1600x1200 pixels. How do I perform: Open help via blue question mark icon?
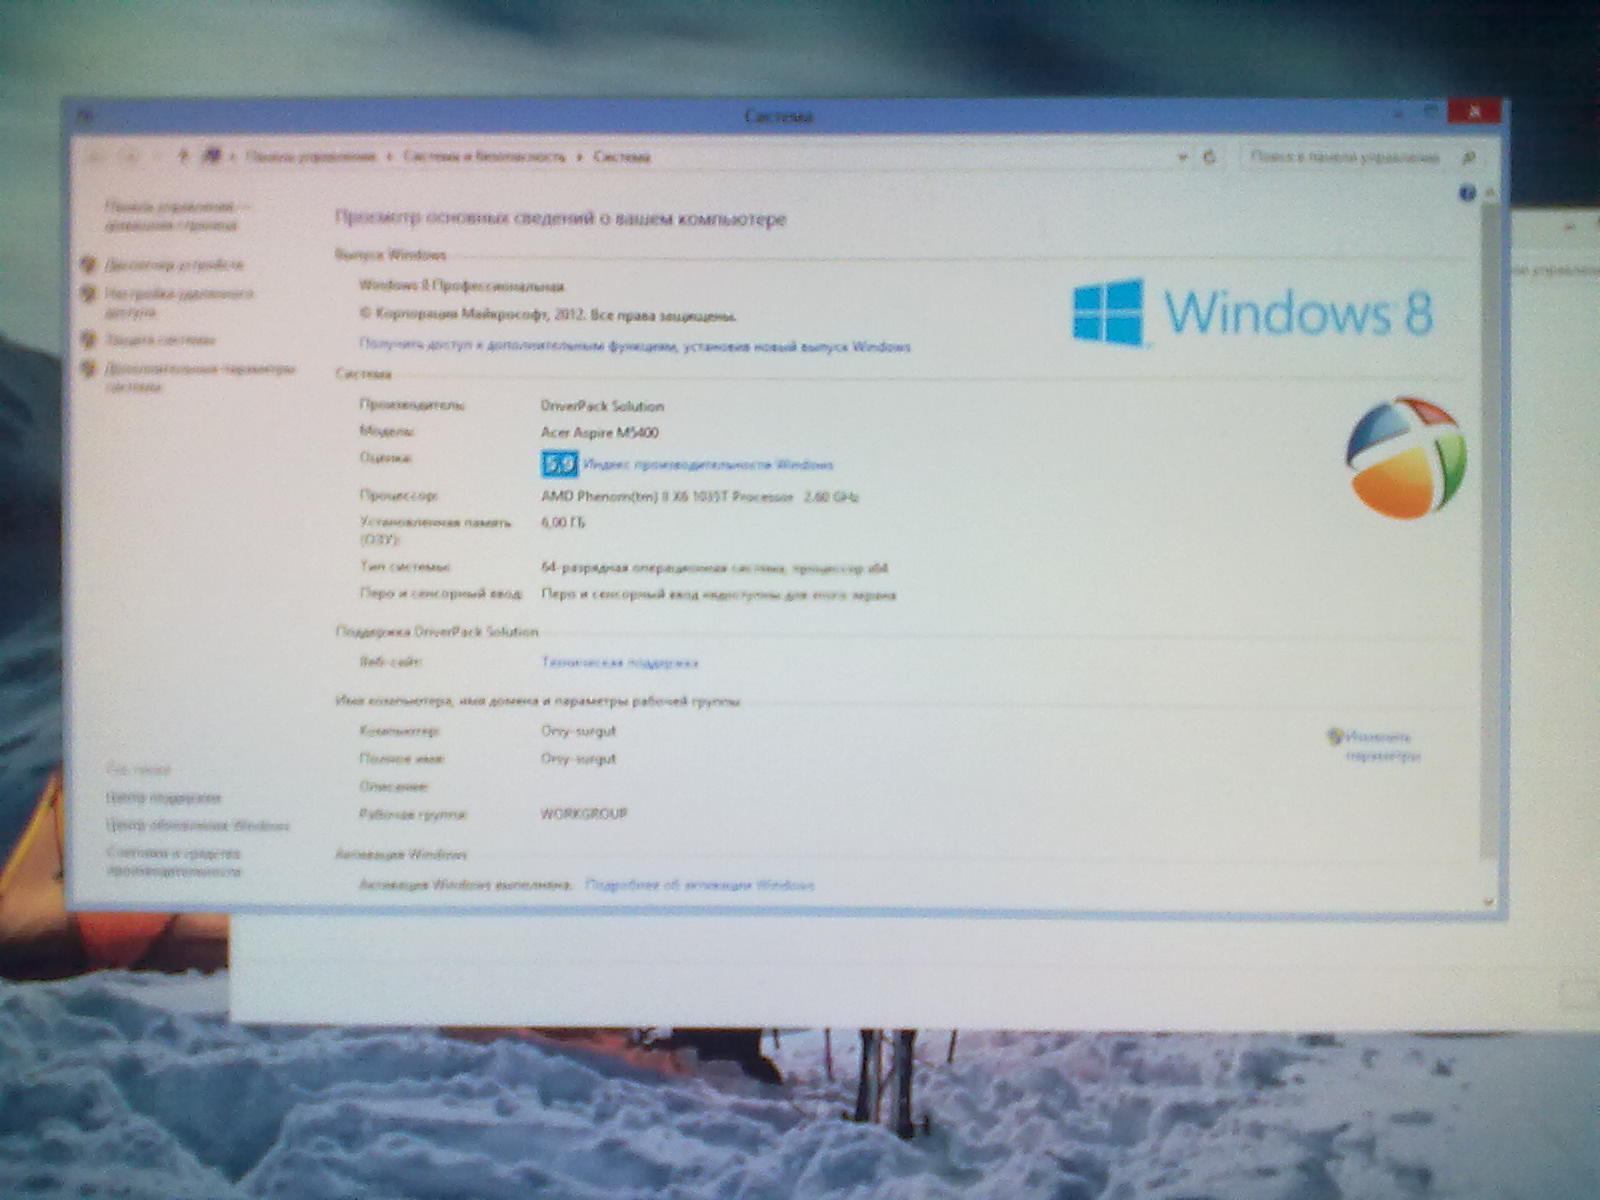point(1467,193)
